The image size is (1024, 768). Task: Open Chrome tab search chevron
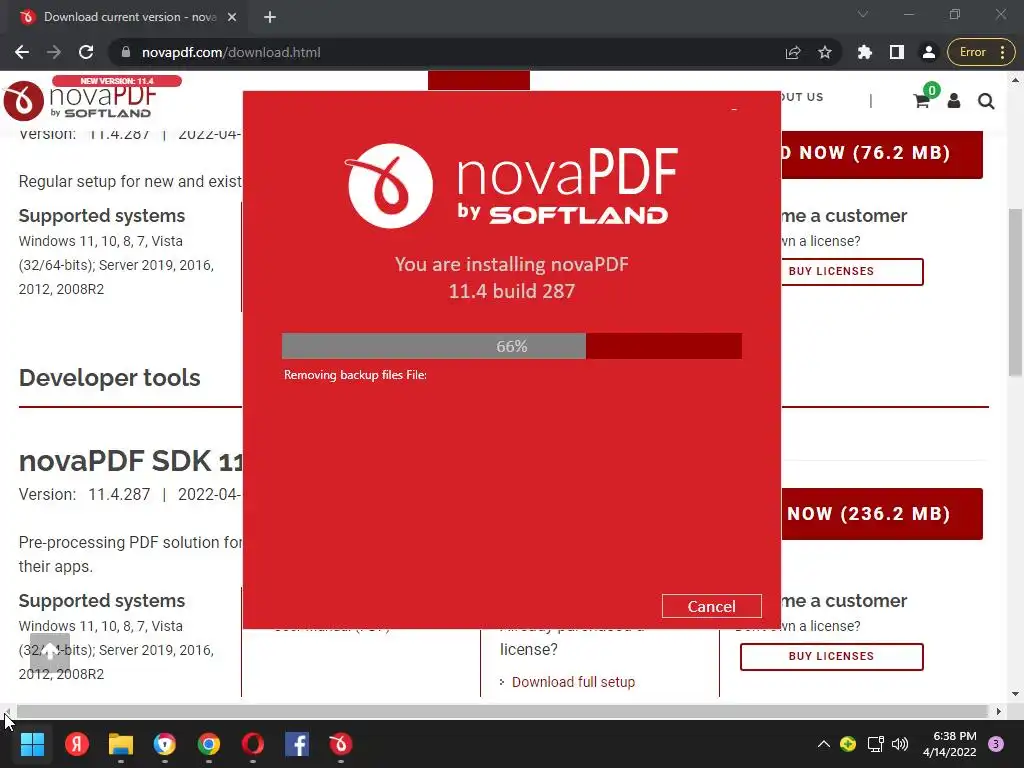tap(863, 14)
